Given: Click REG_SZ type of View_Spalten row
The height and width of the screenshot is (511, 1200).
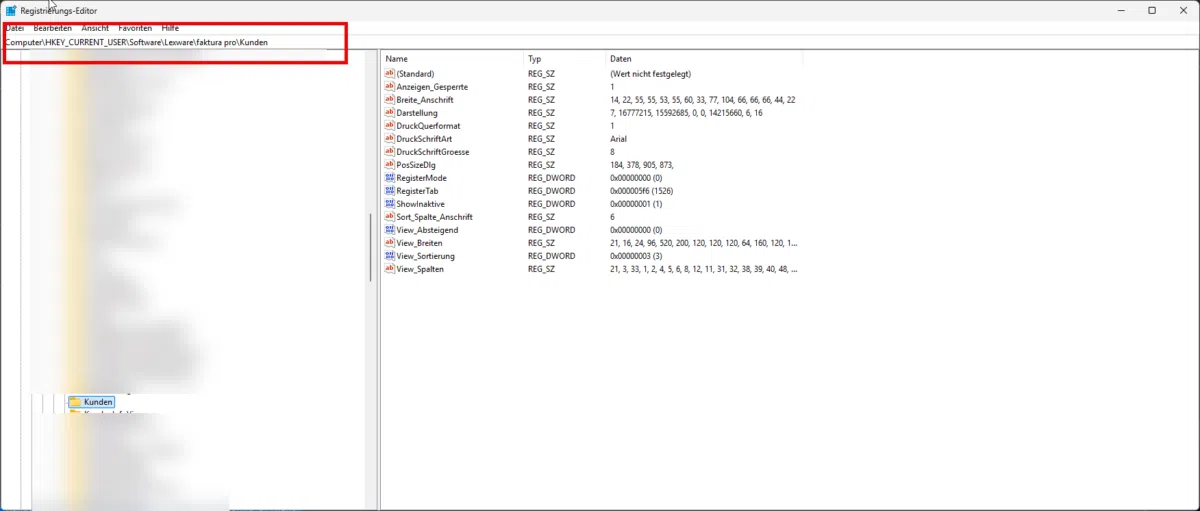Looking at the screenshot, I should pyautogui.click(x=541, y=269).
